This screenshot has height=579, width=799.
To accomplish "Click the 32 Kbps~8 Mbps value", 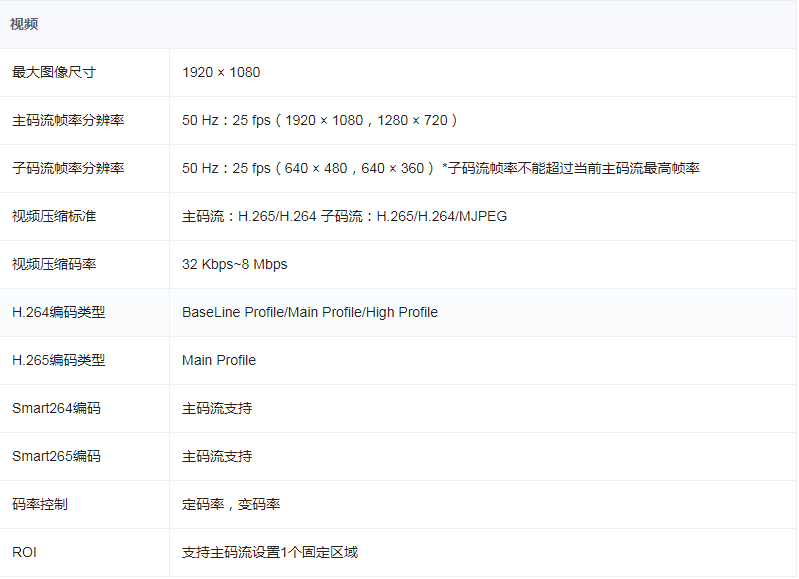I will pos(234,264).
